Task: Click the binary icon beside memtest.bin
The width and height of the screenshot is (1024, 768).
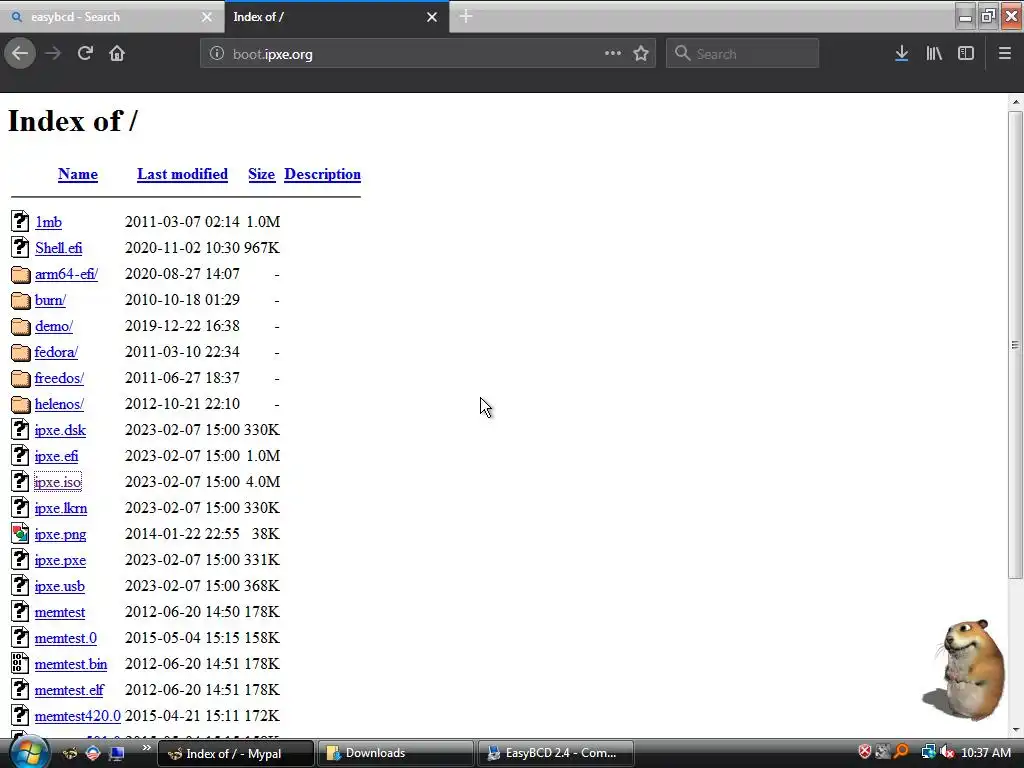Action: [x=20, y=664]
